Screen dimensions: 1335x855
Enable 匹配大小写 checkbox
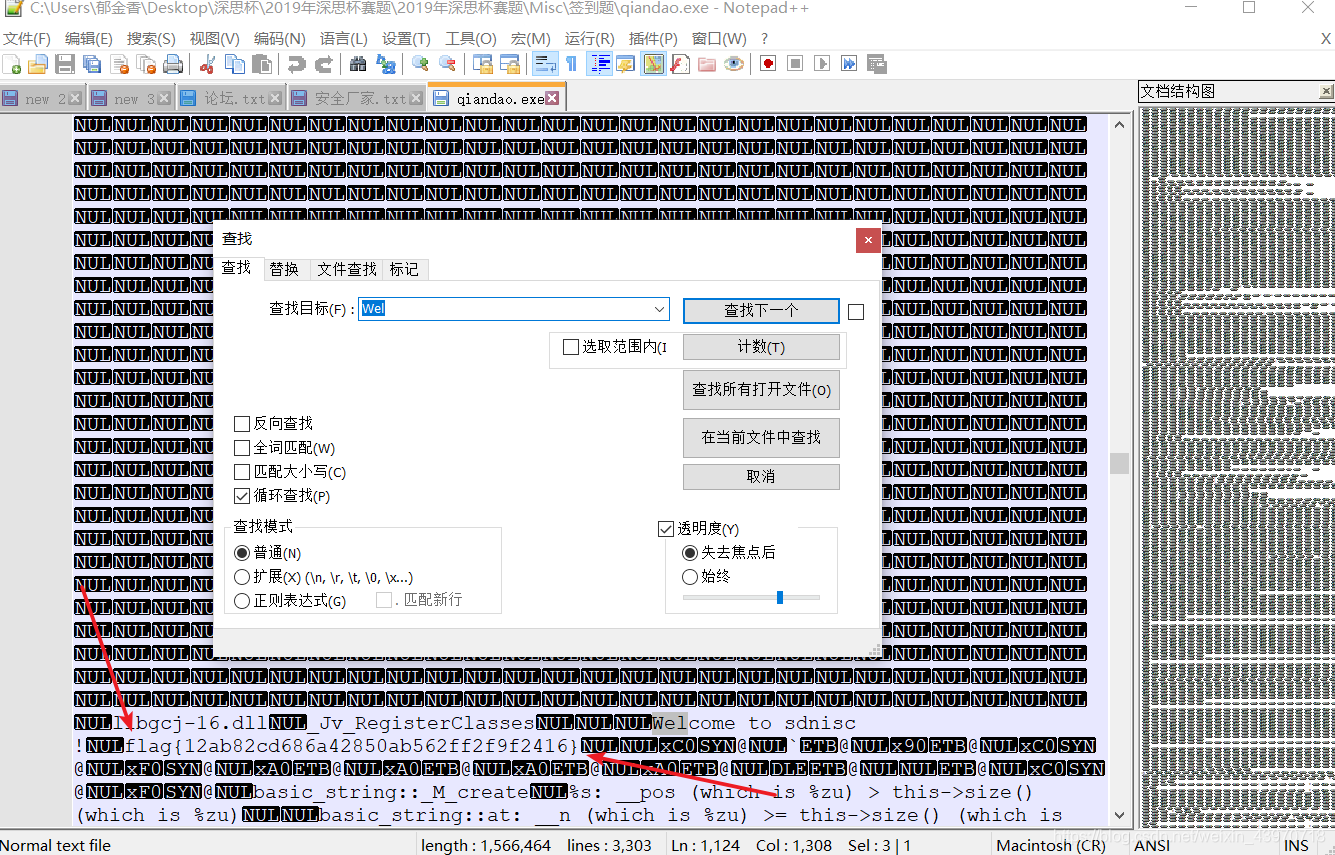pos(289,472)
